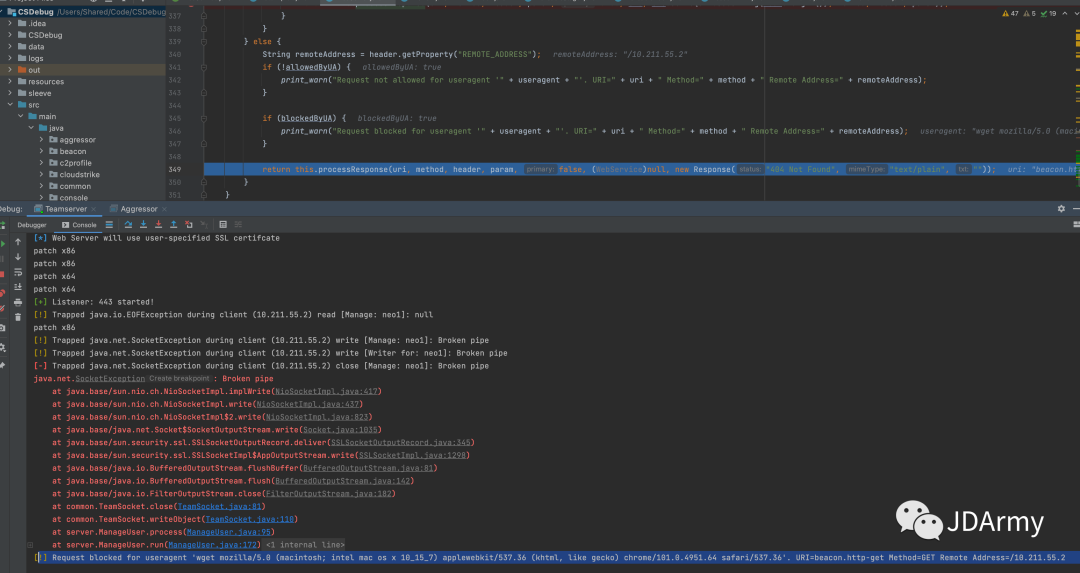The height and width of the screenshot is (573, 1080).
Task: Click the console Up the Stack Trace arrow
Action: (x=18, y=242)
